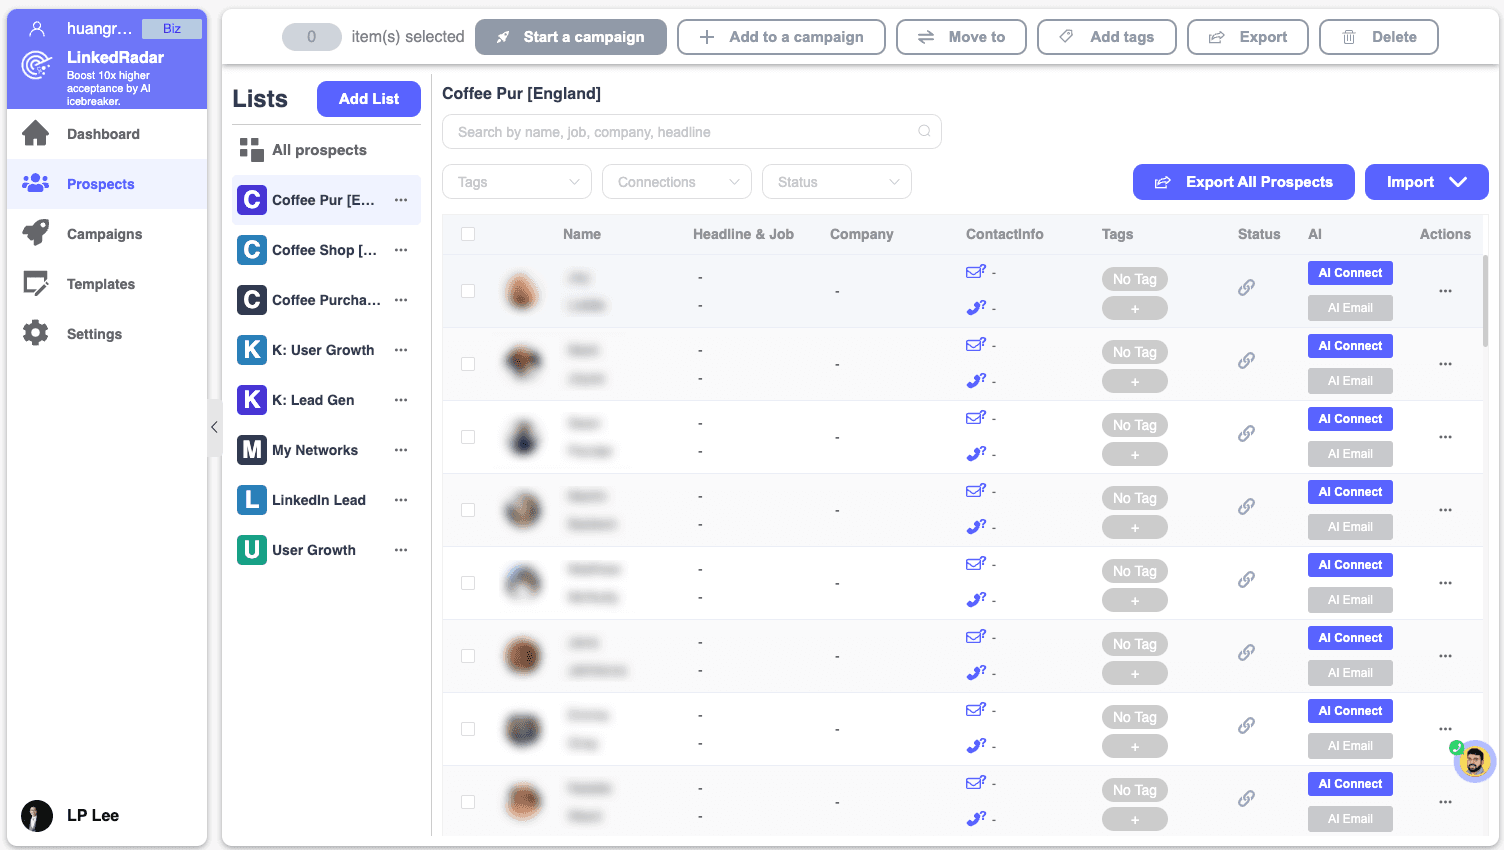
Task: Check the second prospect row checkbox
Action: click(x=468, y=364)
